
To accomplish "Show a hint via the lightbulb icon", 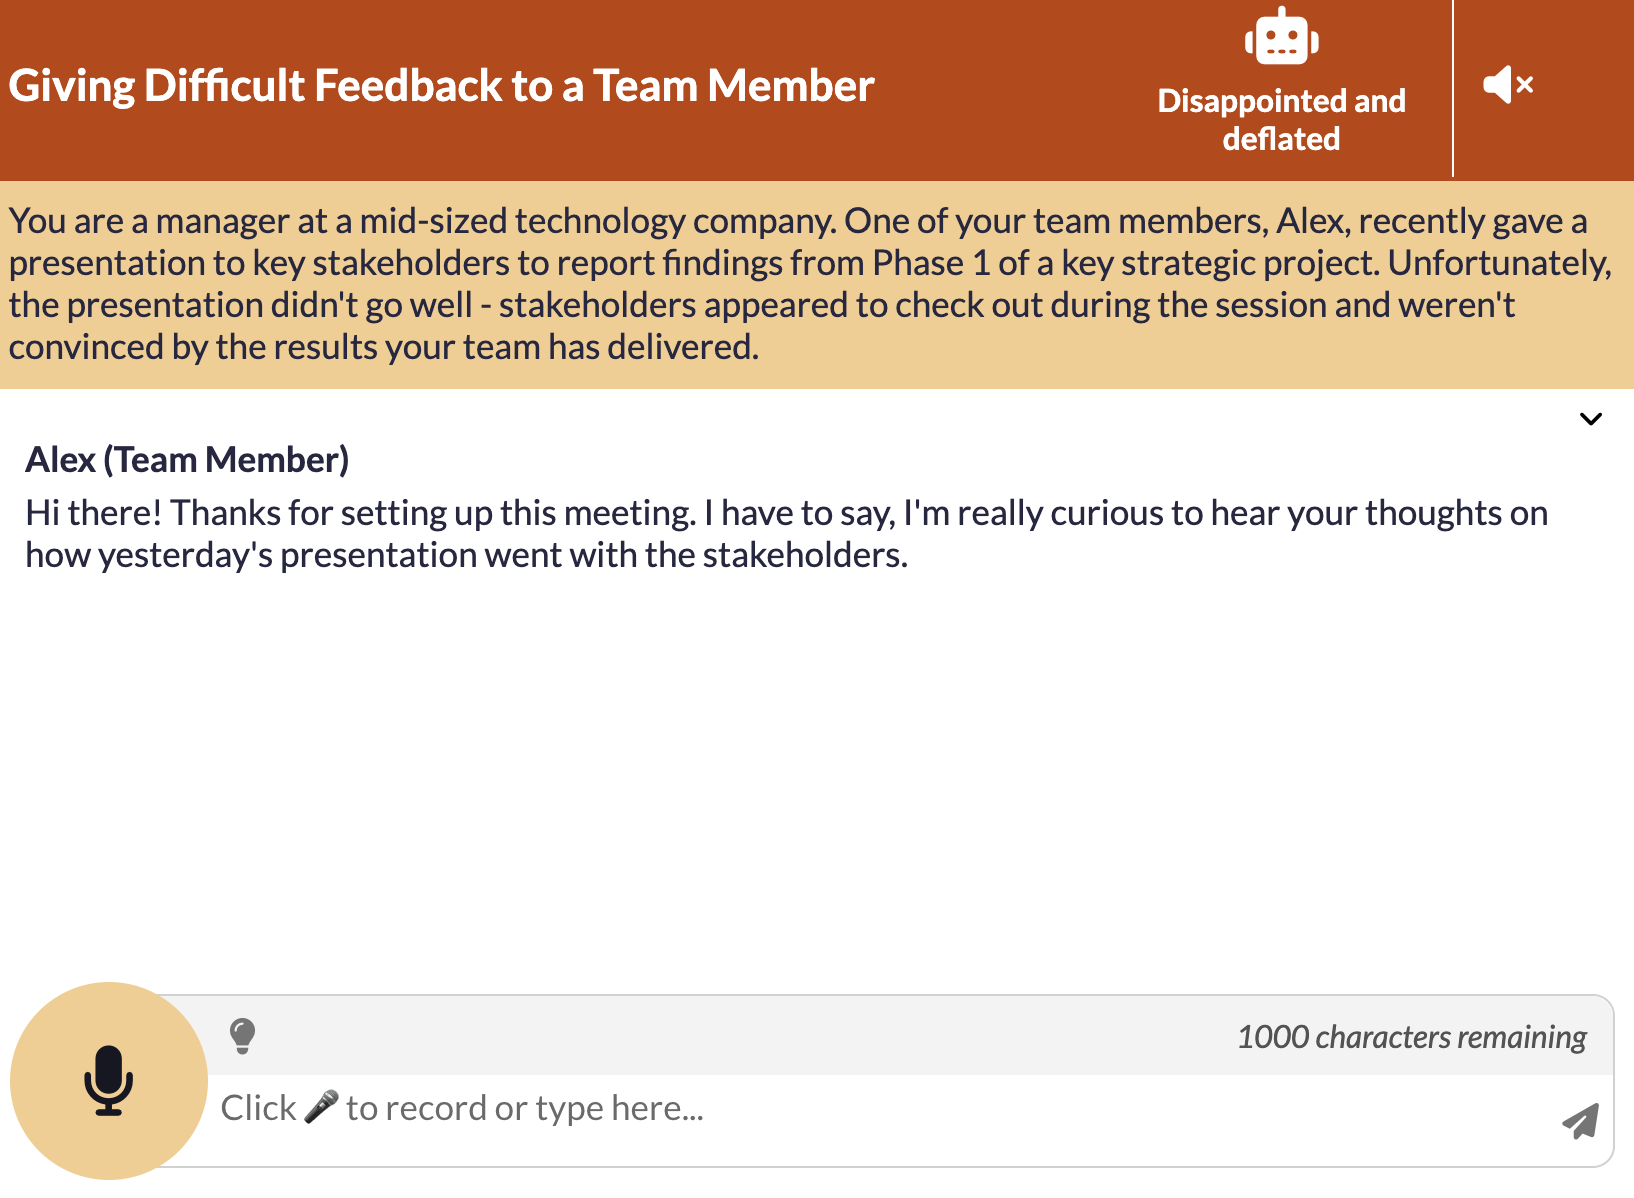I will [243, 1036].
